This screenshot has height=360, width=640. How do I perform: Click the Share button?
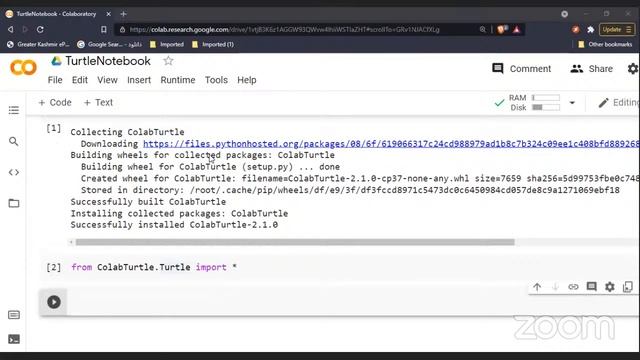591,69
